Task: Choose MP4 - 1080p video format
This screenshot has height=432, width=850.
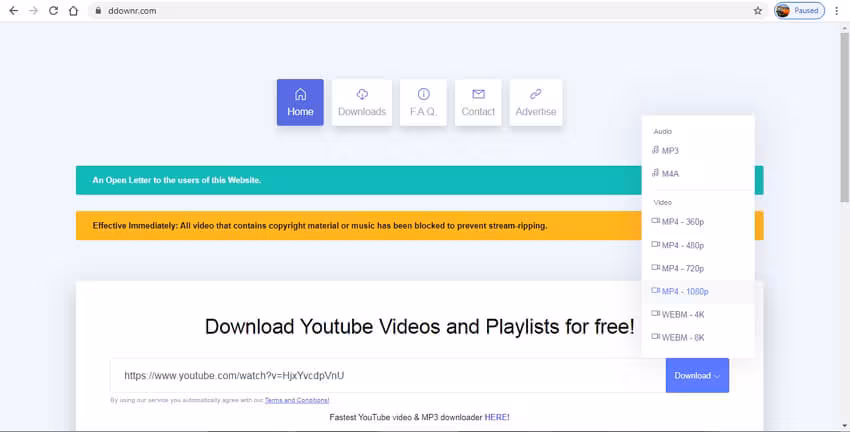Action: tap(698, 292)
